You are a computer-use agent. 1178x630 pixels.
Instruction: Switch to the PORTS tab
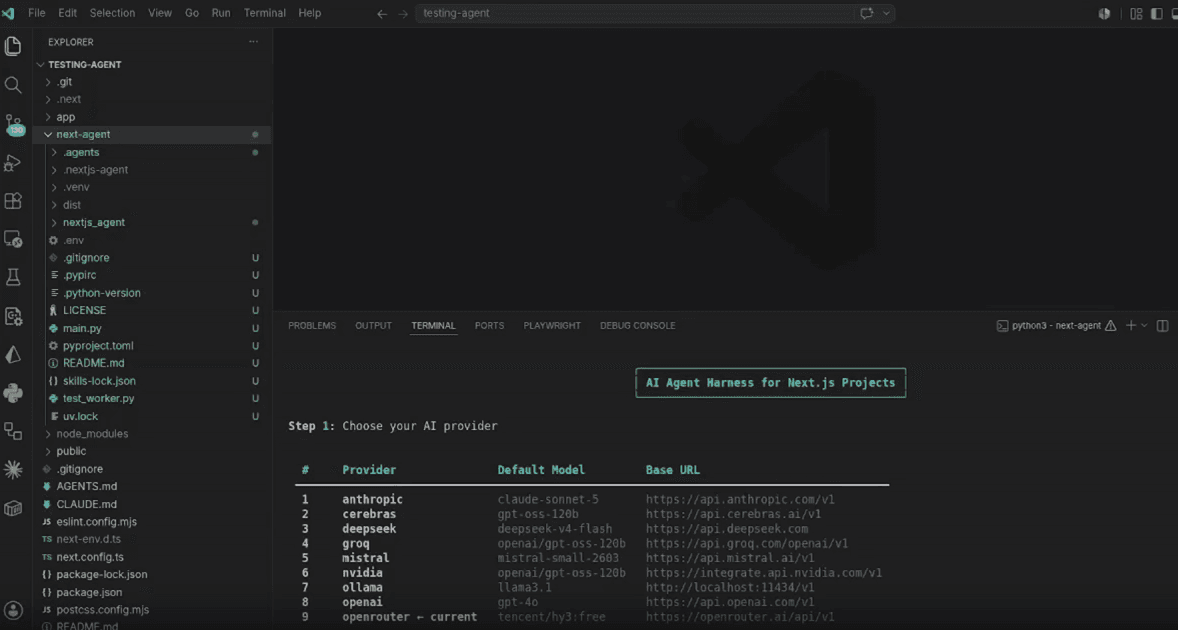pos(489,326)
